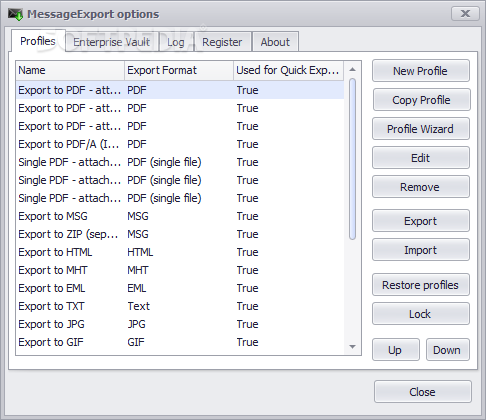Click the vertical scrollbar thumb of profile list
486x420 pixels.
tap(352, 159)
